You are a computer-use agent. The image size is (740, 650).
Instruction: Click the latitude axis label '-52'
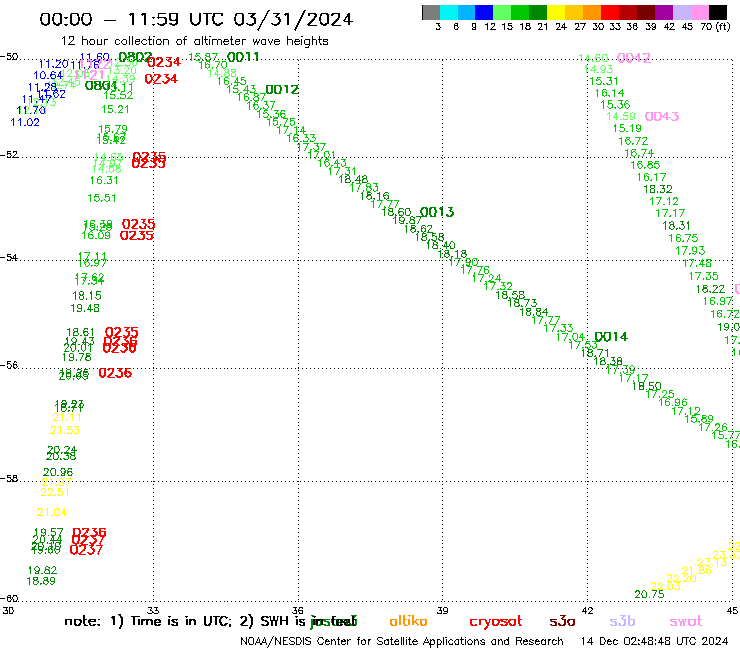click(x=9, y=155)
